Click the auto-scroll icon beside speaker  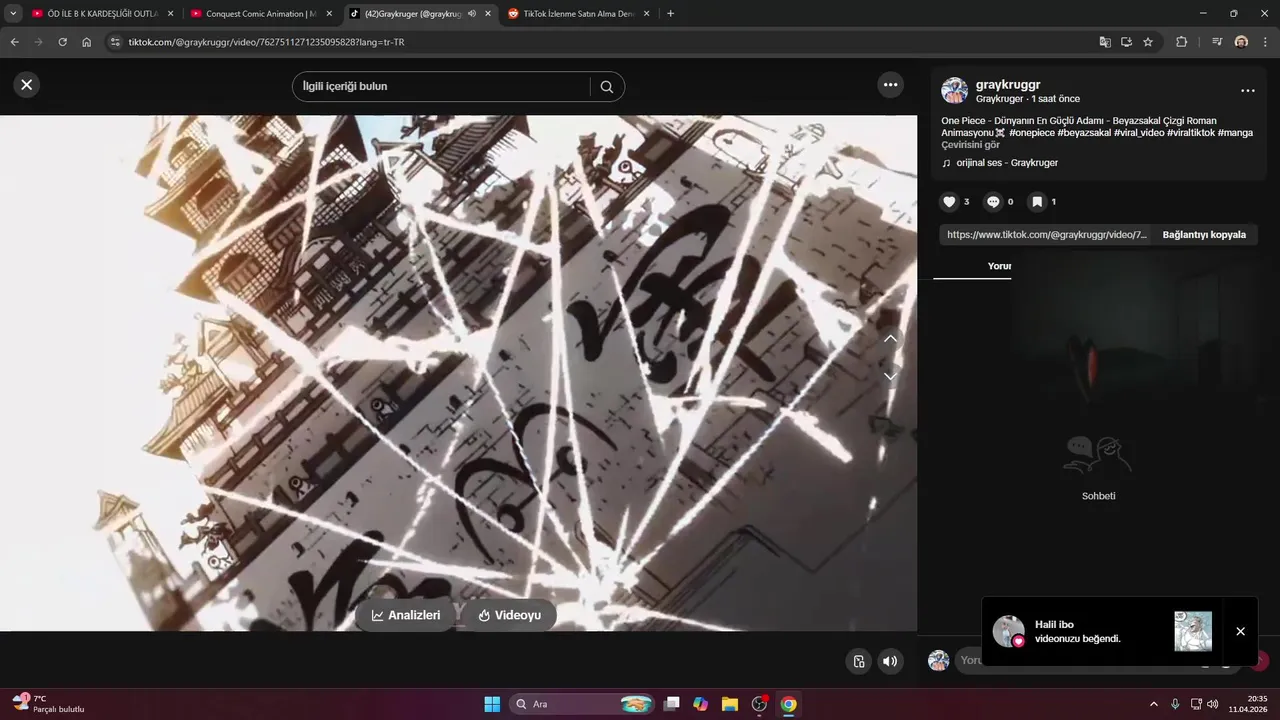pyautogui.click(x=859, y=661)
